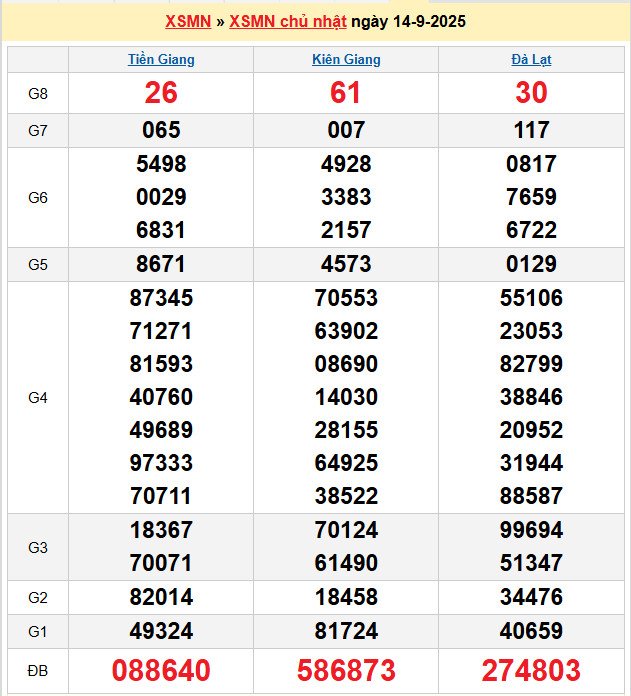This screenshot has width=631, height=696.
Task: Select the G5 number 0129
Action: [531, 265]
